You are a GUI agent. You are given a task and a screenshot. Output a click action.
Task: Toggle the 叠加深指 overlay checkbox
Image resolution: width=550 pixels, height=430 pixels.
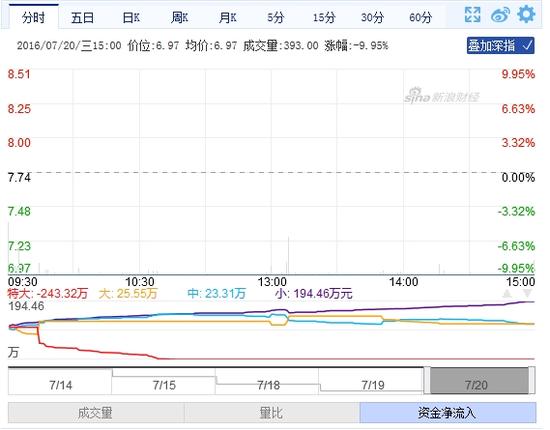coord(501,46)
